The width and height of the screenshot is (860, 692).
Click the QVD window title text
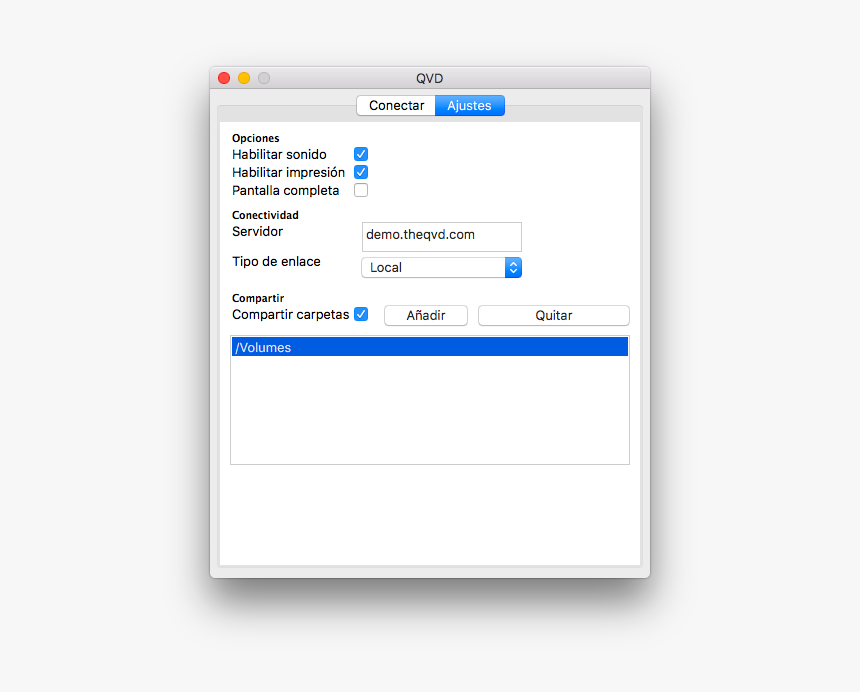(x=430, y=78)
